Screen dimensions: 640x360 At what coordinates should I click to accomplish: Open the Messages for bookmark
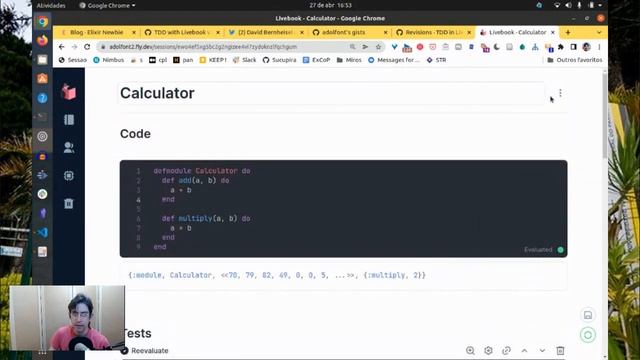click(x=394, y=60)
